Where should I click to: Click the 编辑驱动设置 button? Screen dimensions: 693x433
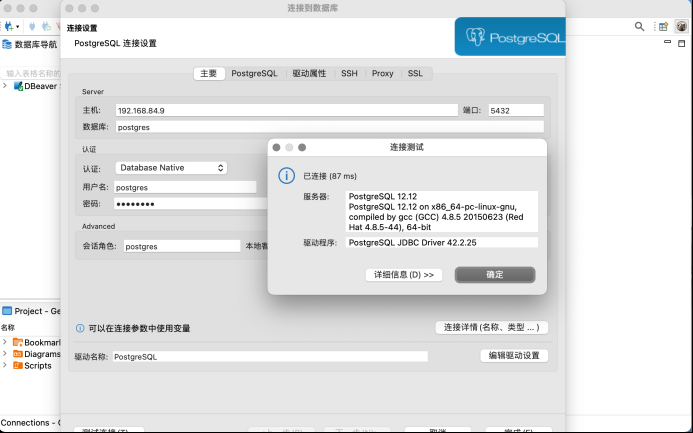click(x=514, y=356)
